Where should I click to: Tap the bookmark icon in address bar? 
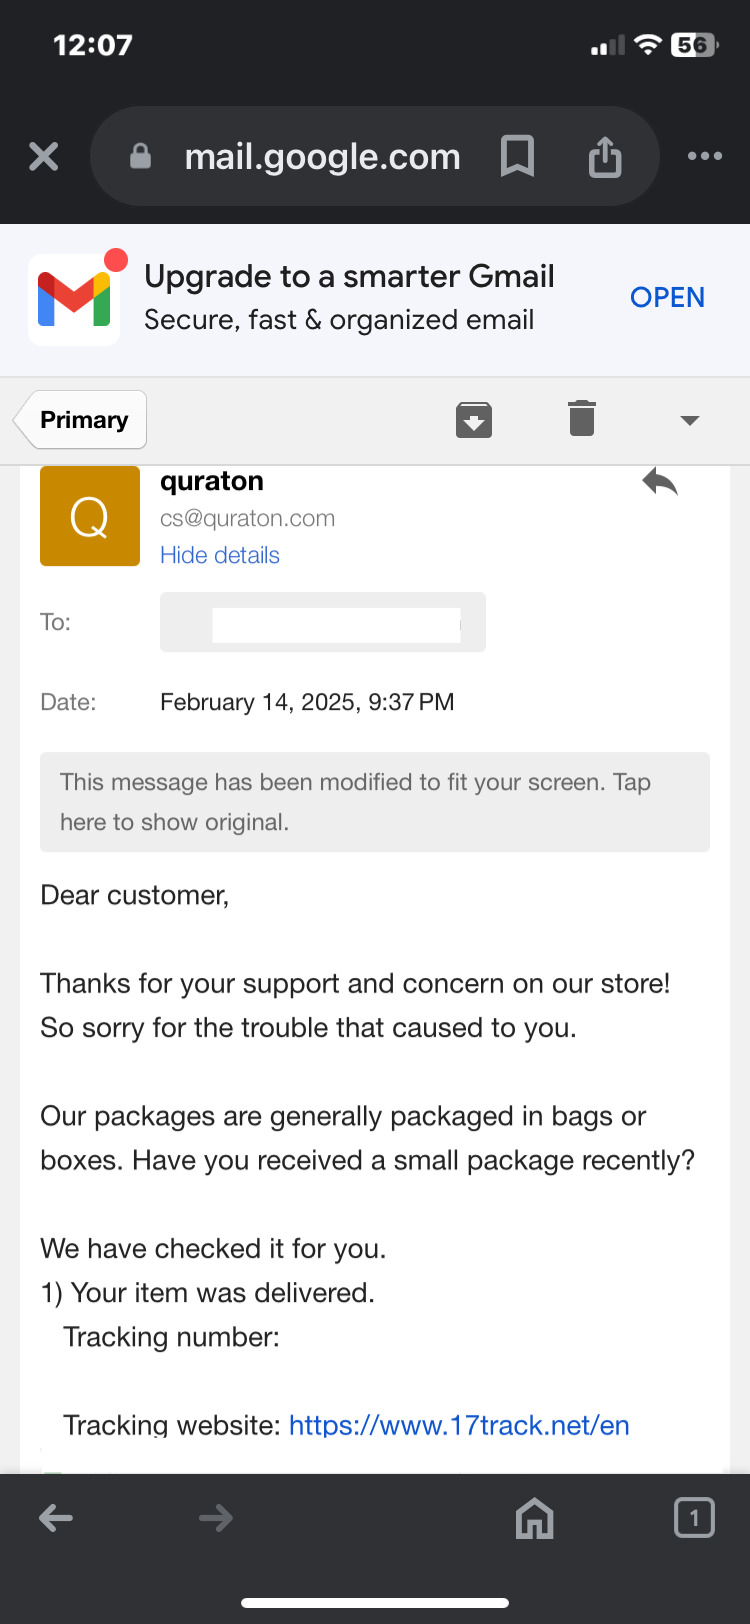(x=517, y=156)
